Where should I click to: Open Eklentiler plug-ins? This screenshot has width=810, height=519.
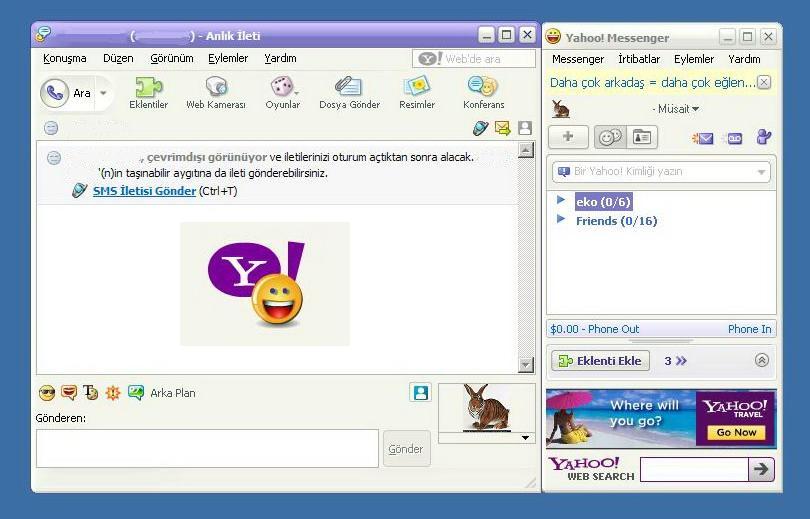148,93
